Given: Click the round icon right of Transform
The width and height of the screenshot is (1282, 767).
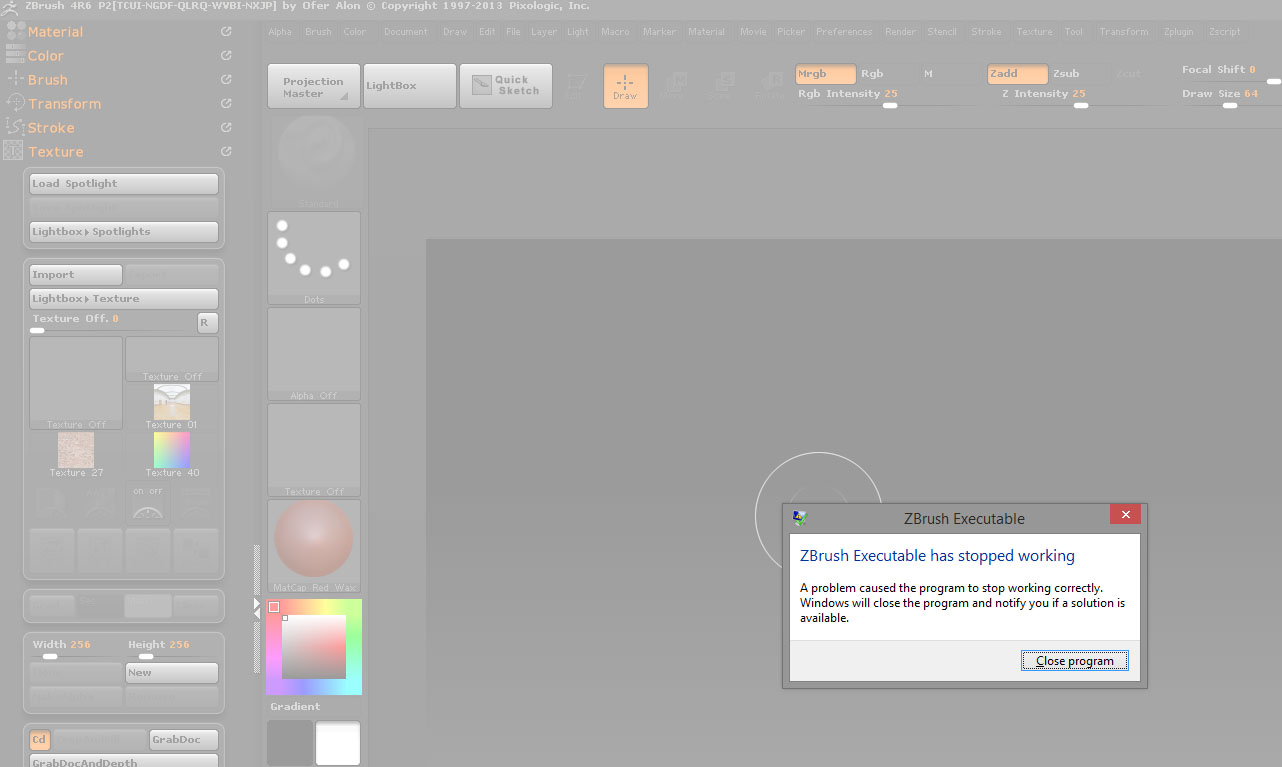Looking at the screenshot, I should tap(226, 104).
